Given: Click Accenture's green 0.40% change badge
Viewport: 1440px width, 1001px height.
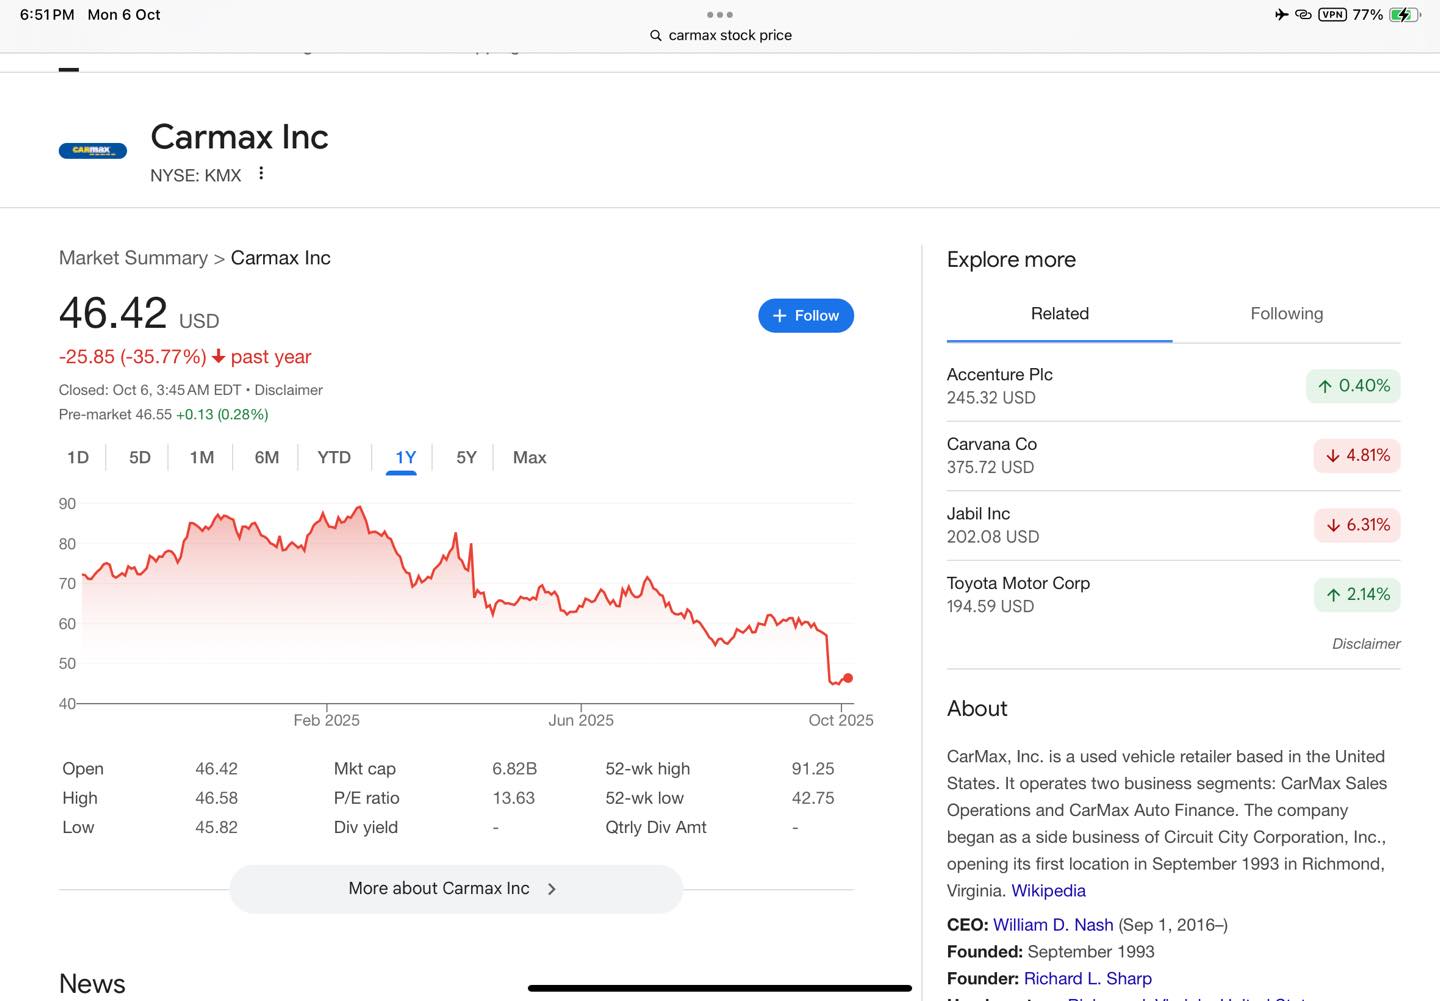Looking at the screenshot, I should click(1353, 386).
